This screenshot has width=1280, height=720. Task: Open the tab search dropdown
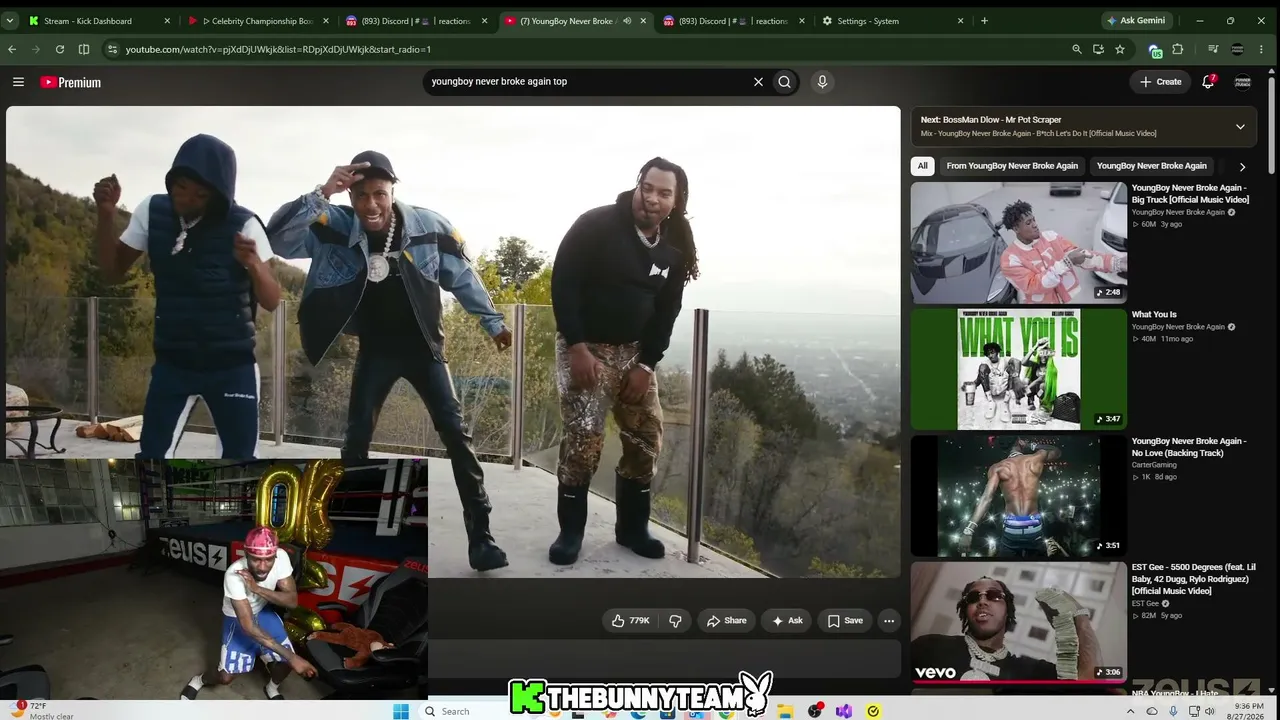click(10, 21)
